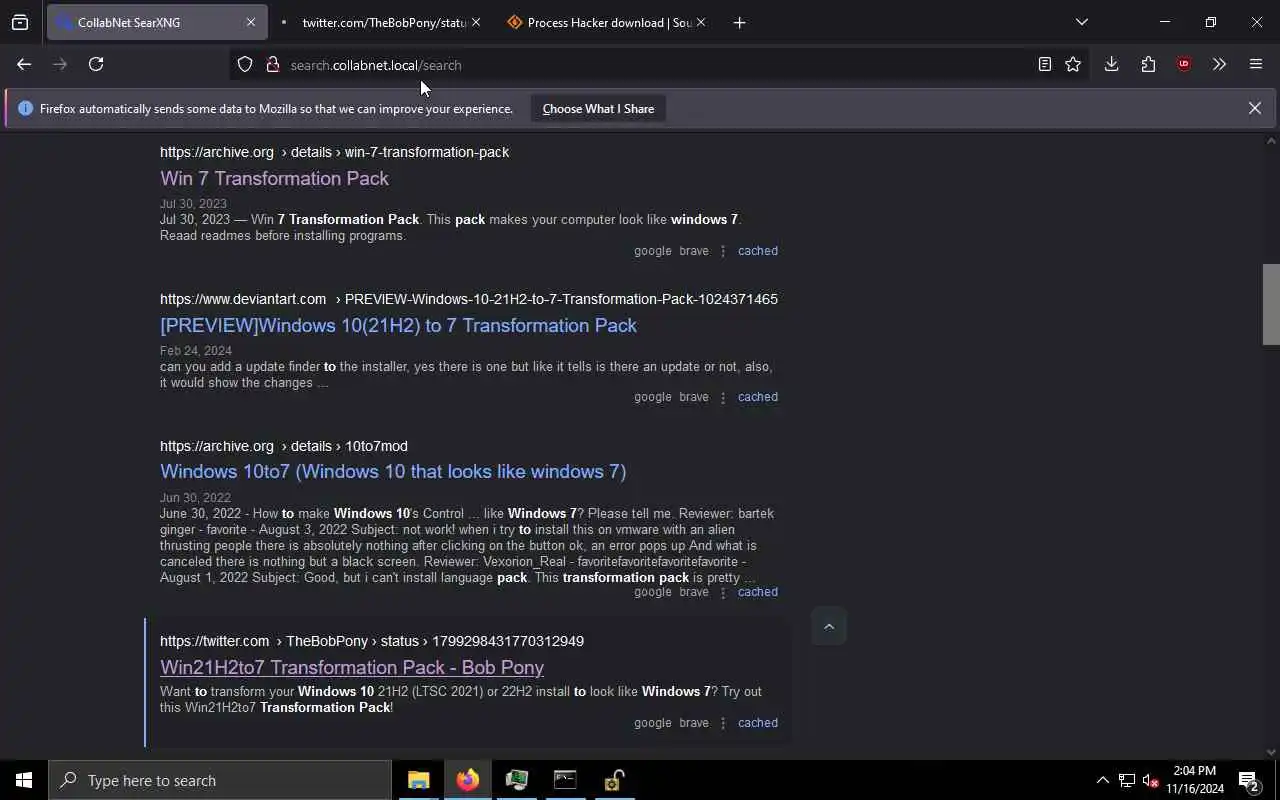Viewport: 1280px width, 800px height.
Task: Open cached link for Windows 10to7 result
Action: (757, 592)
